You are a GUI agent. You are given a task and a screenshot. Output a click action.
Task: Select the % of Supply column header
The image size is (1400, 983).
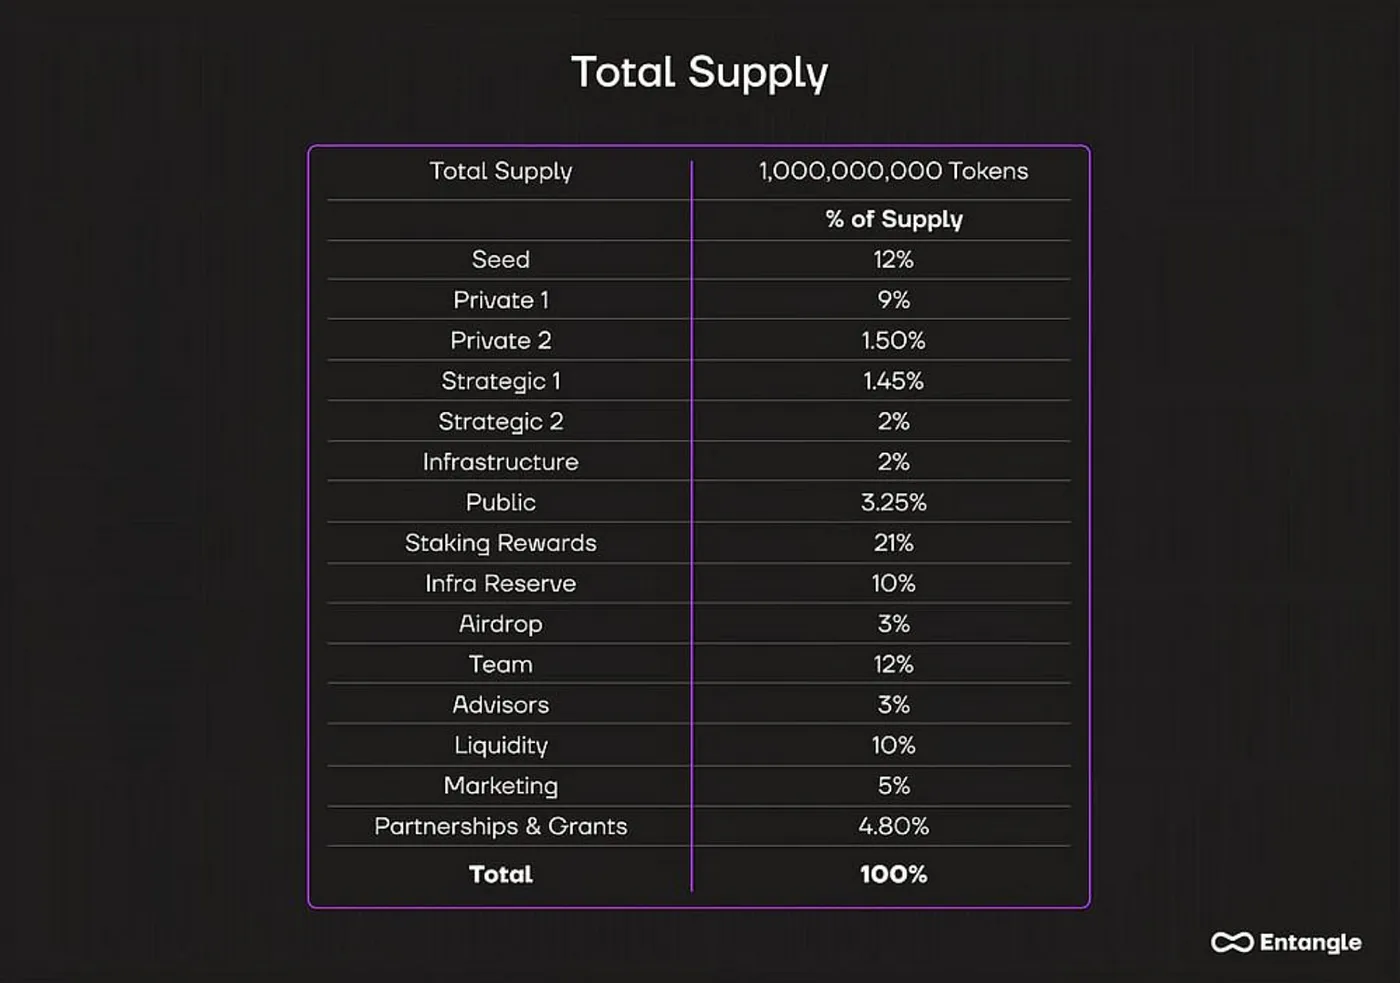894,219
